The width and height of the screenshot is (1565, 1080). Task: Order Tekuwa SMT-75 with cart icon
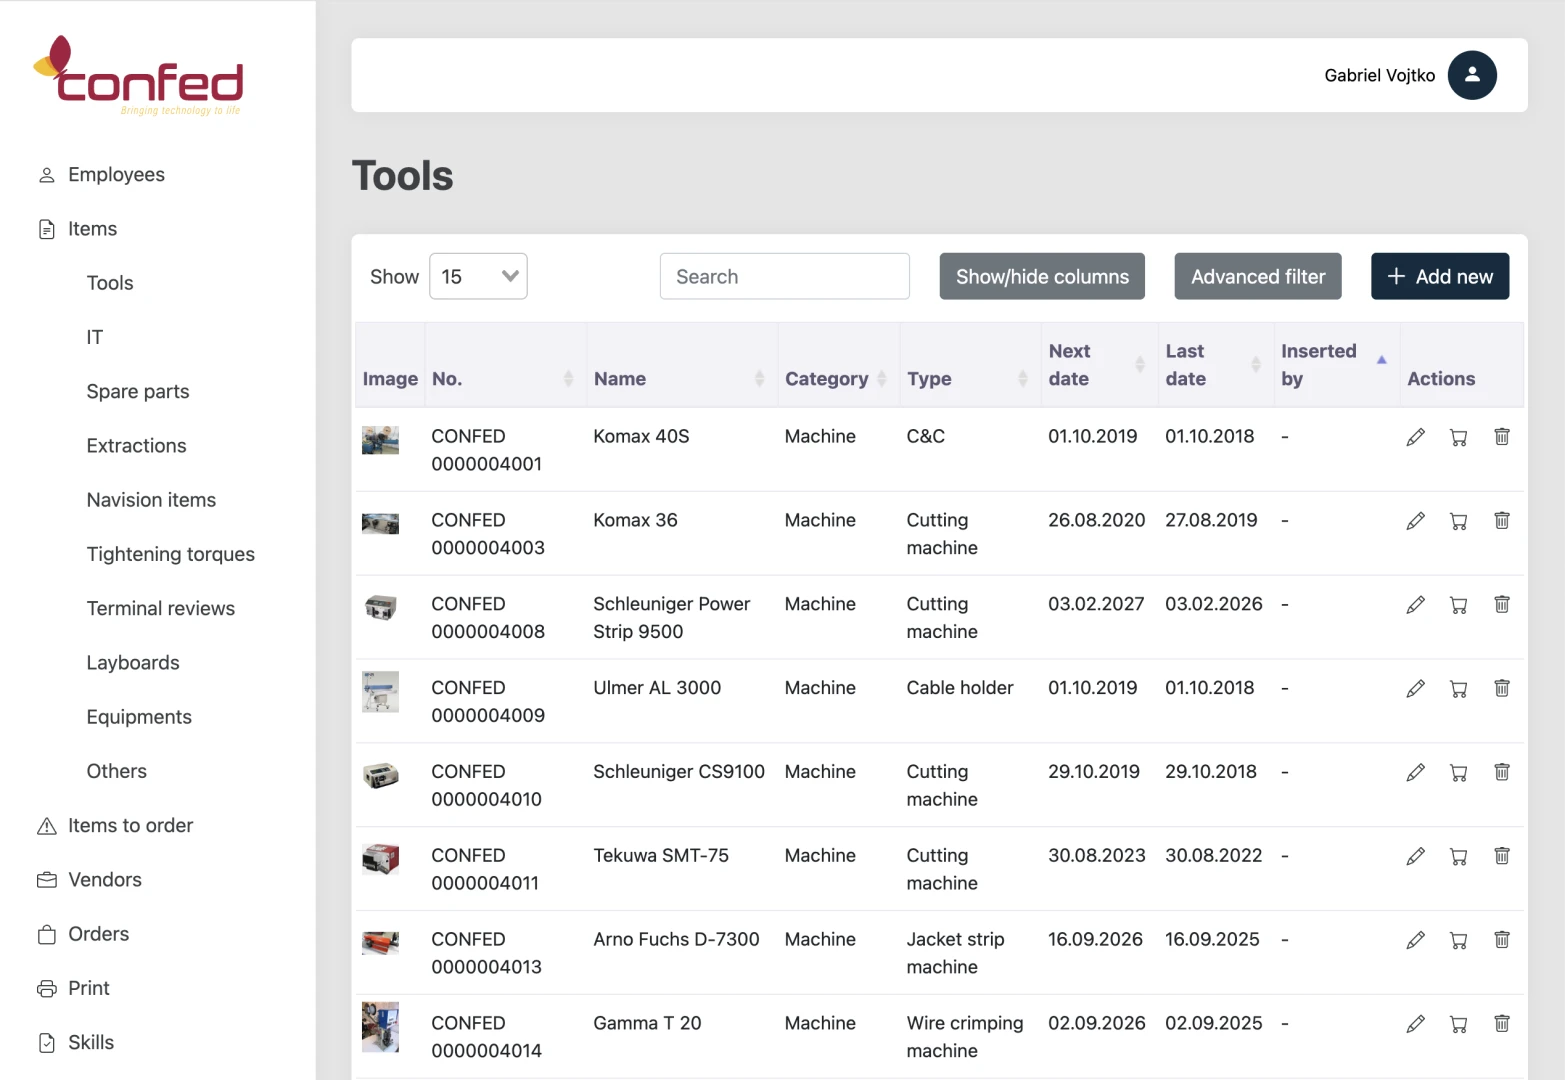pyautogui.click(x=1459, y=857)
